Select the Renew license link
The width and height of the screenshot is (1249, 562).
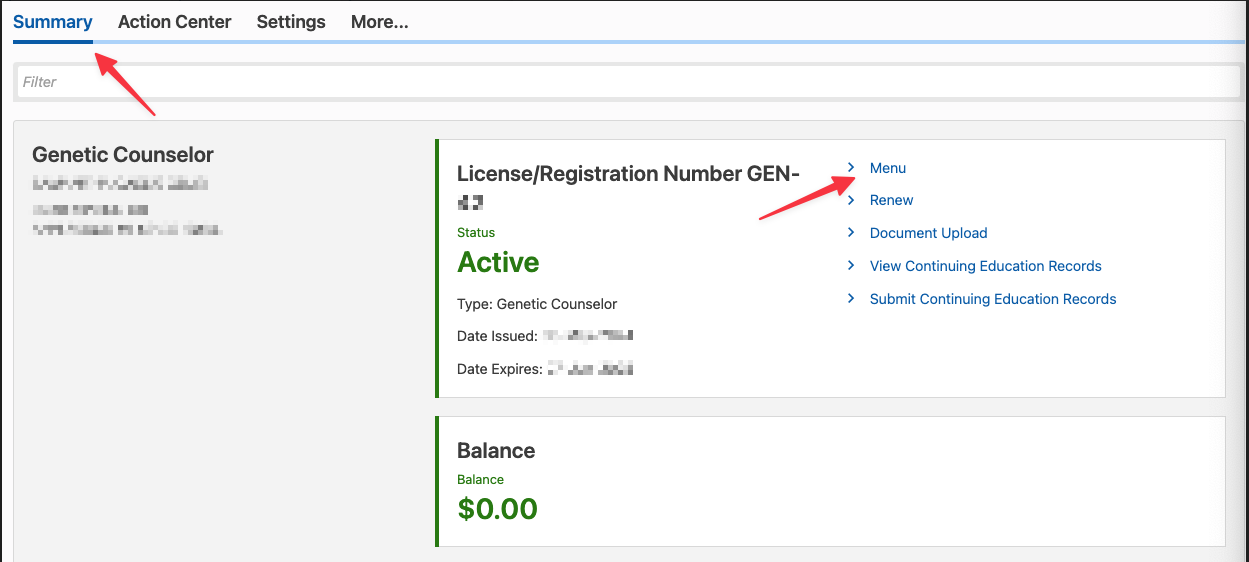(x=891, y=200)
